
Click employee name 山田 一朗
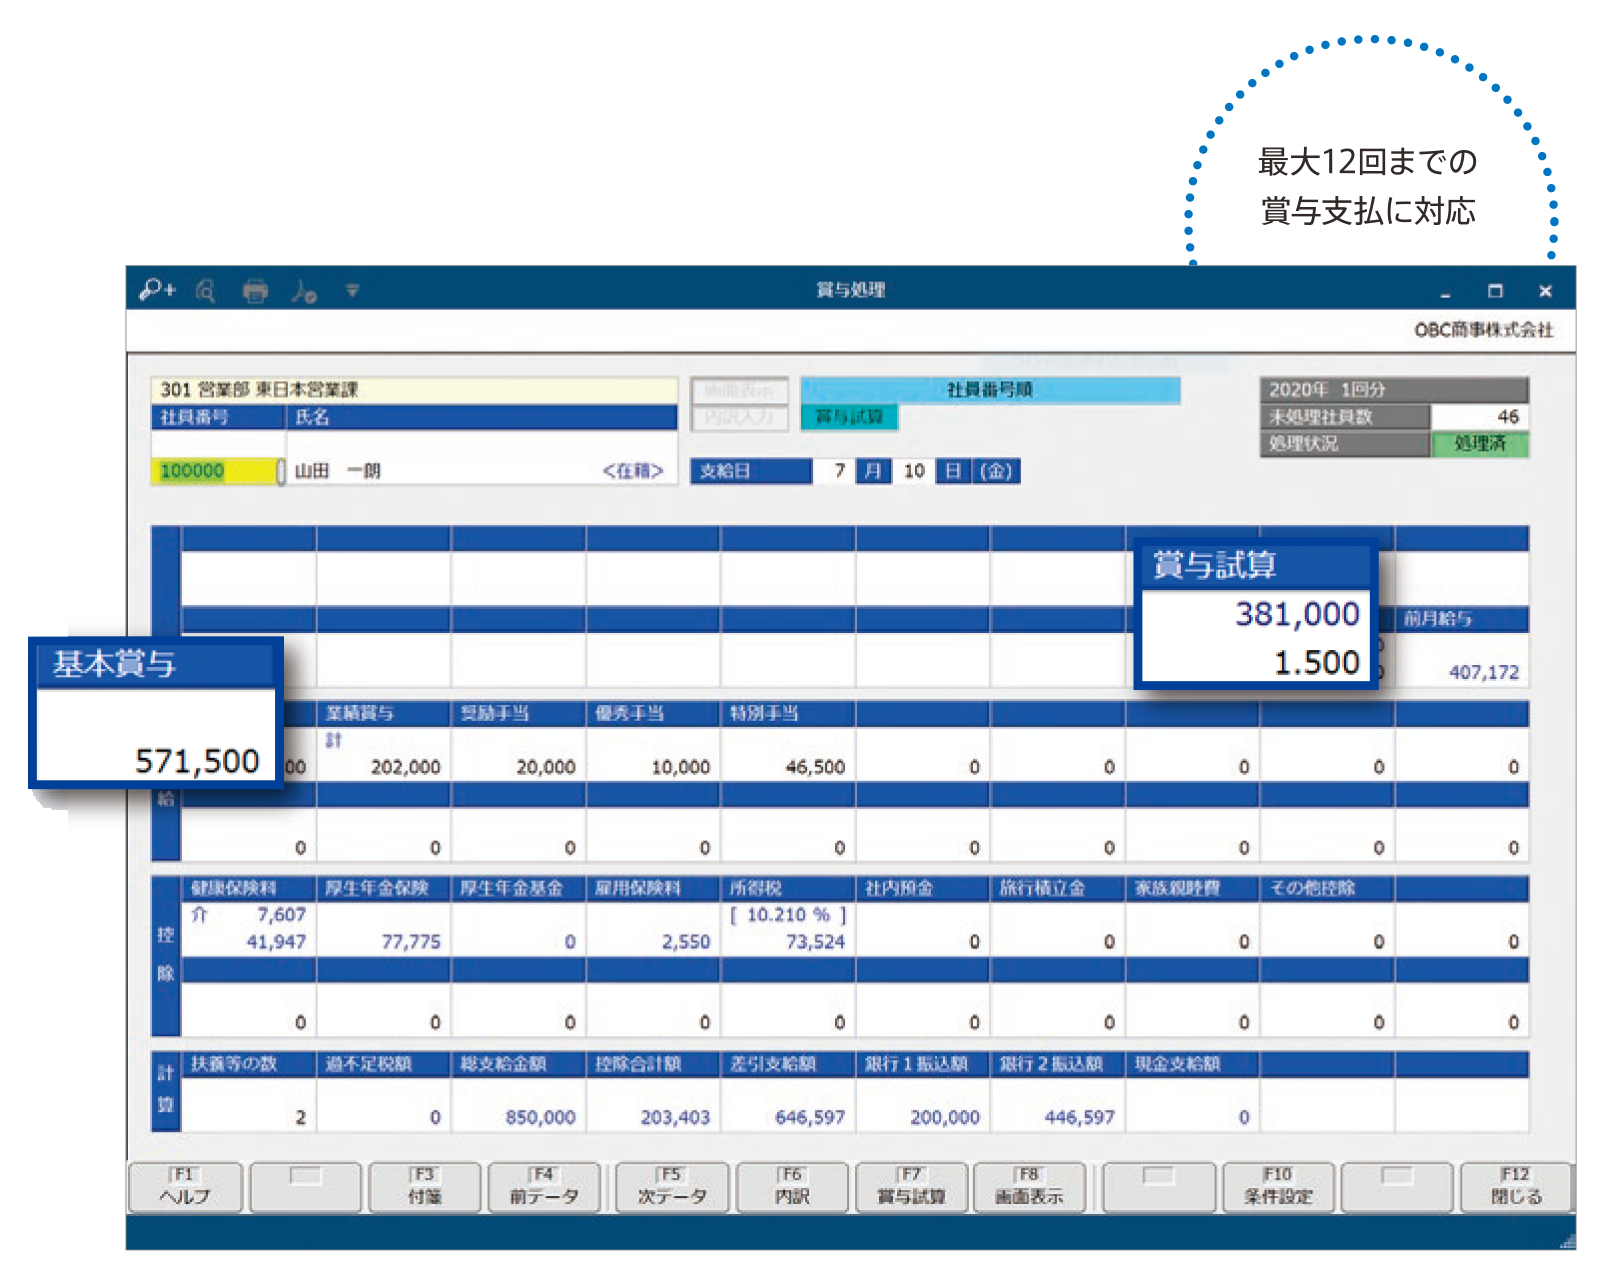(337, 471)
